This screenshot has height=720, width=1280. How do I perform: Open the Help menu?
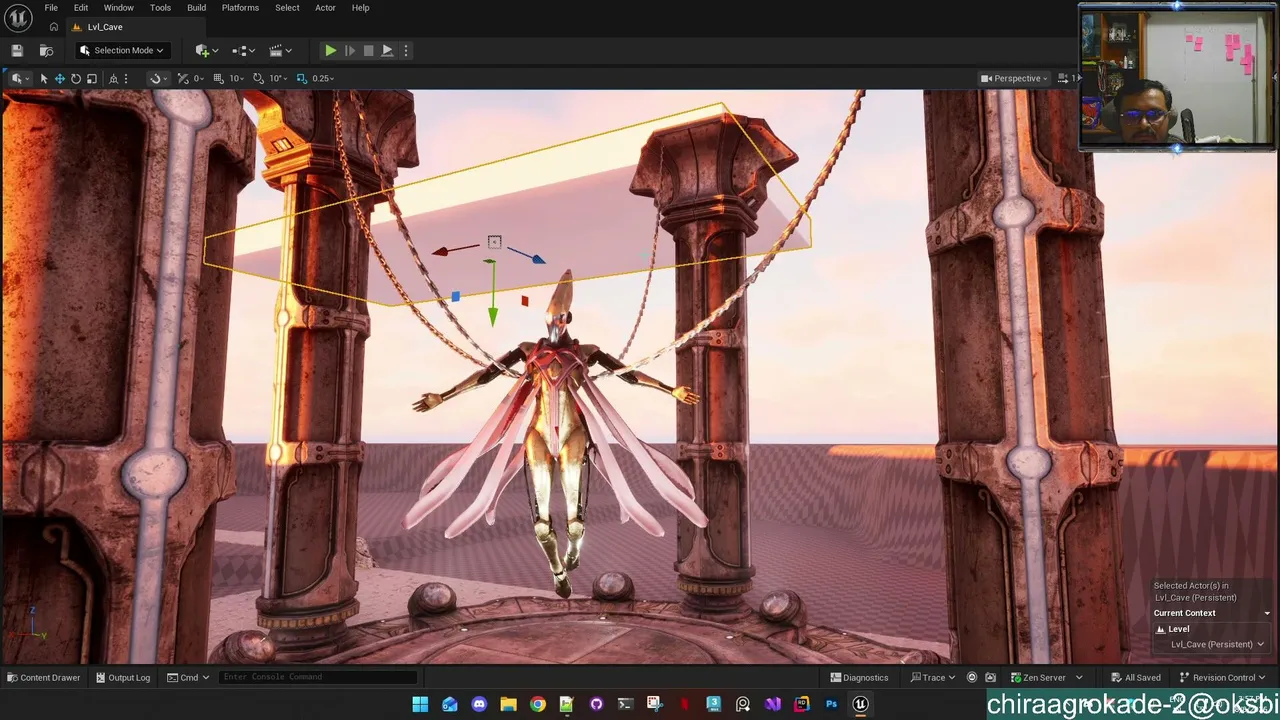coord(360,8)
